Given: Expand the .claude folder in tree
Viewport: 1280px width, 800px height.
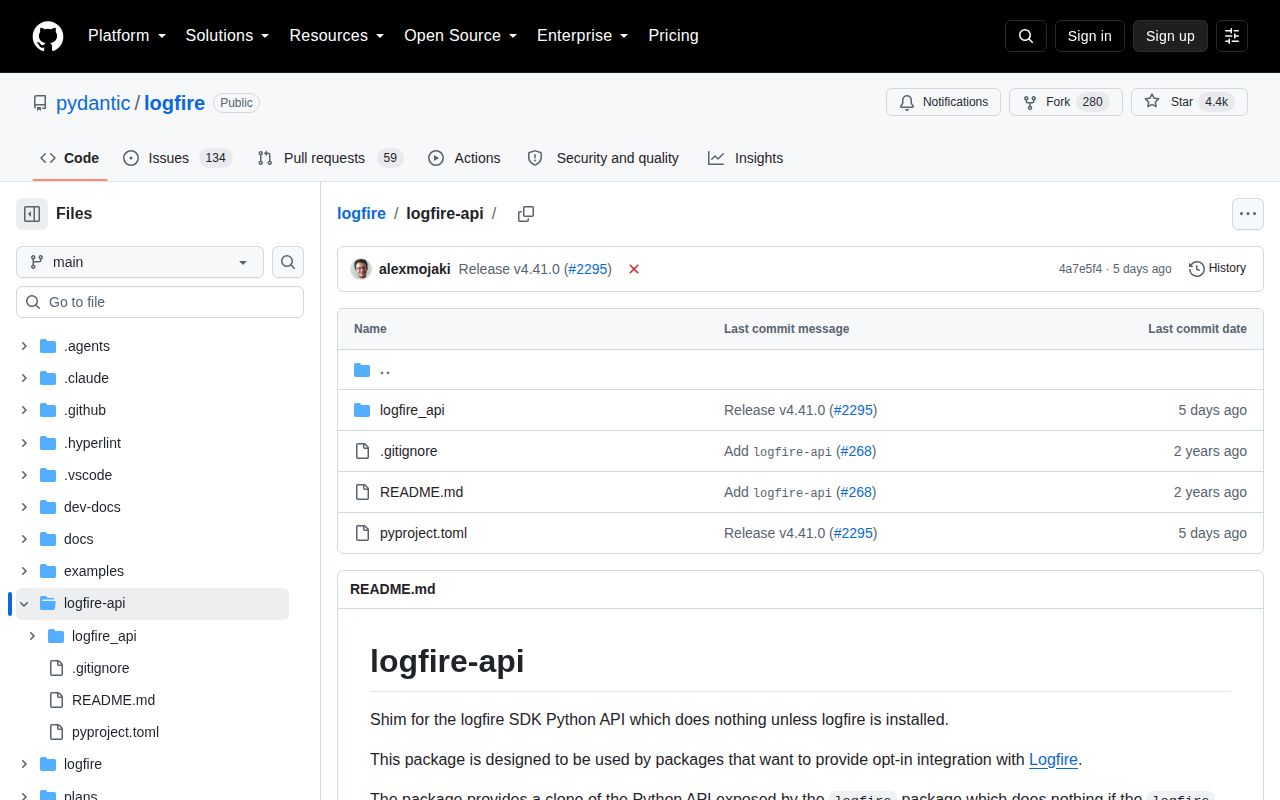Looking at the screenshot, I should 24,378.
